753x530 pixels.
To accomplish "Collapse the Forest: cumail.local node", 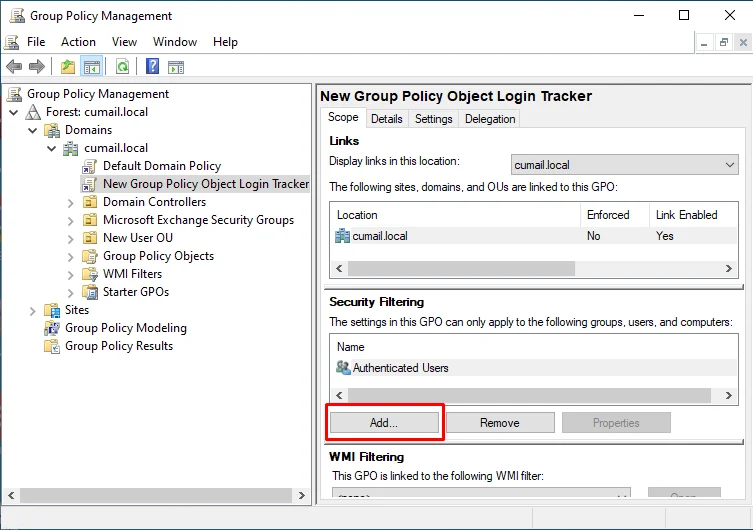I will 13,112.
